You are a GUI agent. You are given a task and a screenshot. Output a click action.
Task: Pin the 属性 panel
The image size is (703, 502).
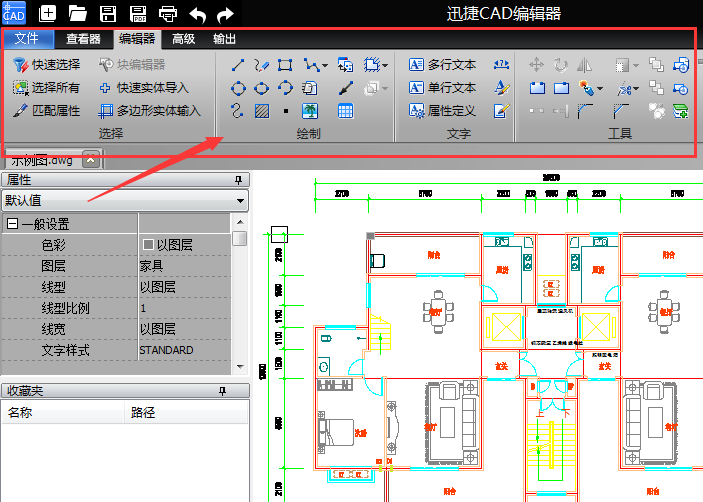pos(239,180)
